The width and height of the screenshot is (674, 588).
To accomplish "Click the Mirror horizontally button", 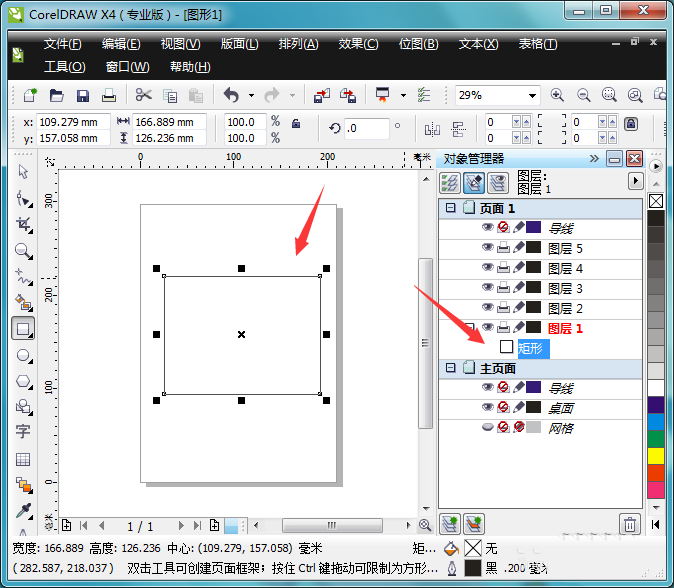I will (x=432, y=129).
